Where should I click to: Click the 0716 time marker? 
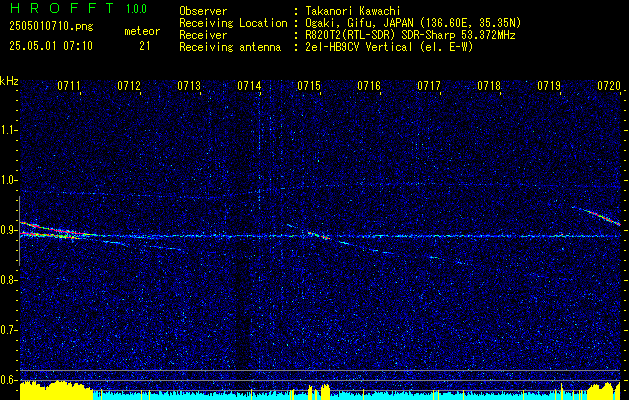tap(369, 85)
